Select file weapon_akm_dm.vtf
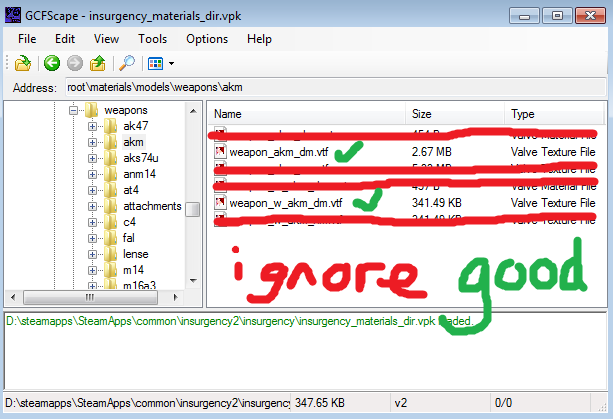 [x=279, y=152]
